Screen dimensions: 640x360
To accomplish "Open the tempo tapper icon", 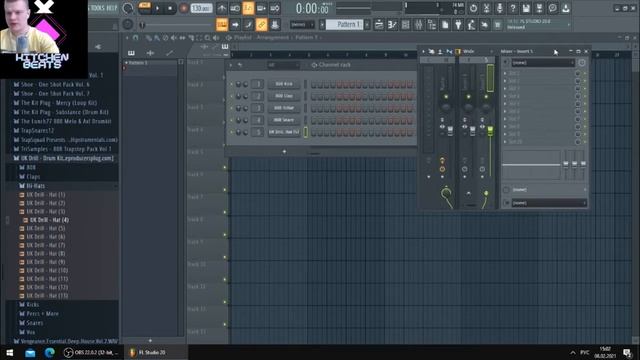I will (471, 25).
